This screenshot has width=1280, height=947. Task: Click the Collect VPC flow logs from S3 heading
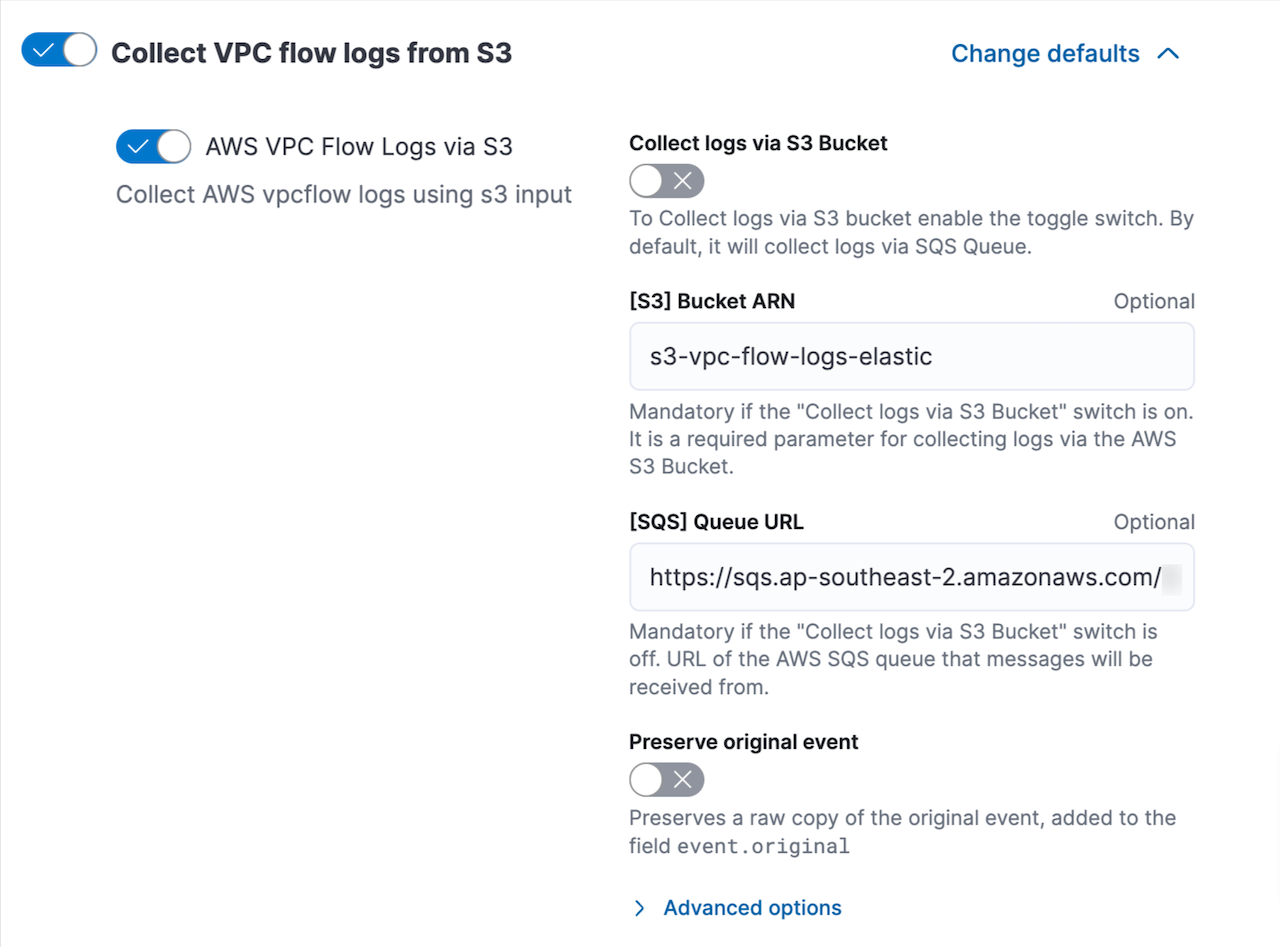[311, 53]
